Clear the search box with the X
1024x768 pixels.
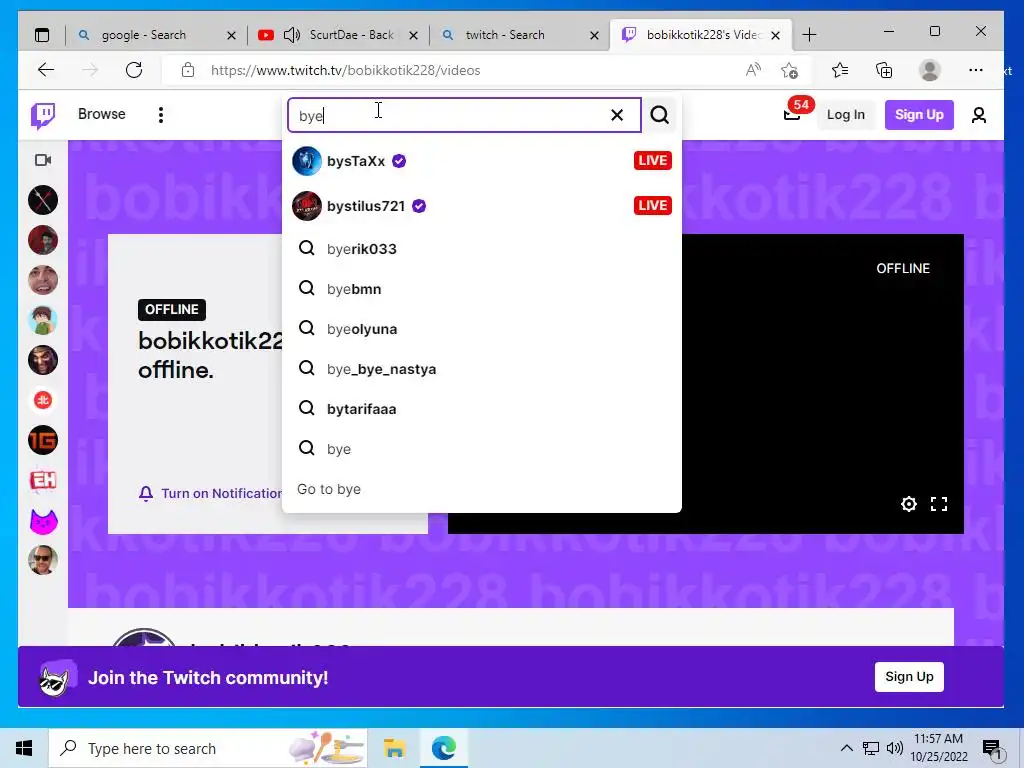coord(616,115)
